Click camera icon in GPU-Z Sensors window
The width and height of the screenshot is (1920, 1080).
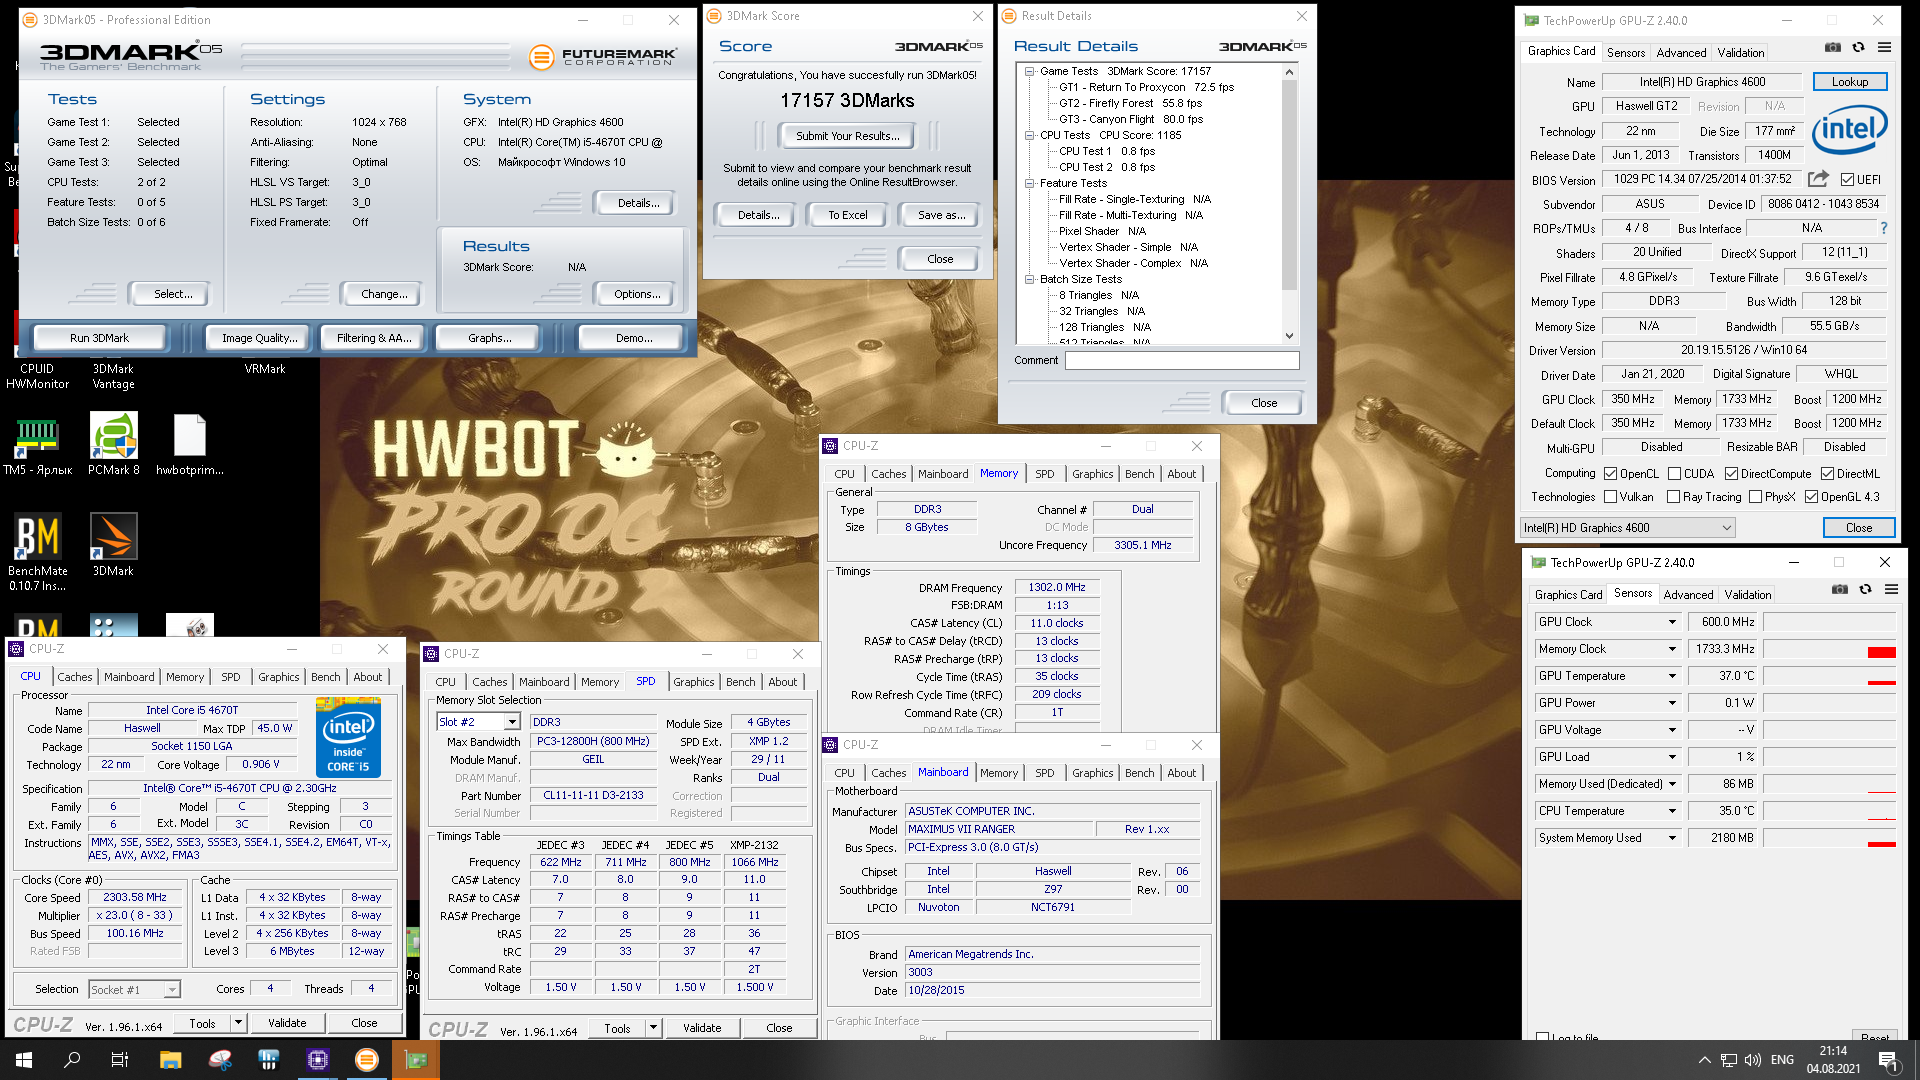click(1839, 590)
